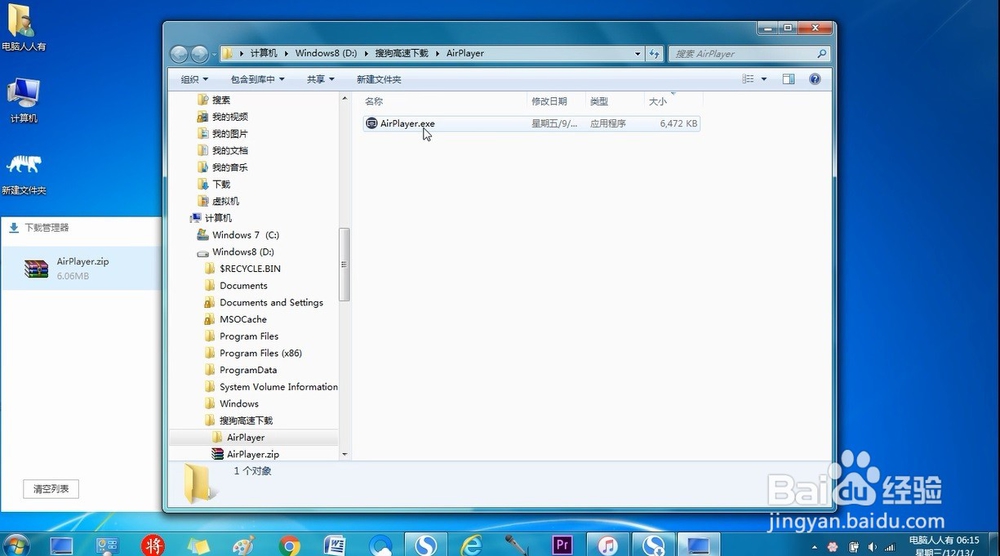Open Google Chrome from the taskbar
The image size is (1000, 556).
tap(289, 546)
